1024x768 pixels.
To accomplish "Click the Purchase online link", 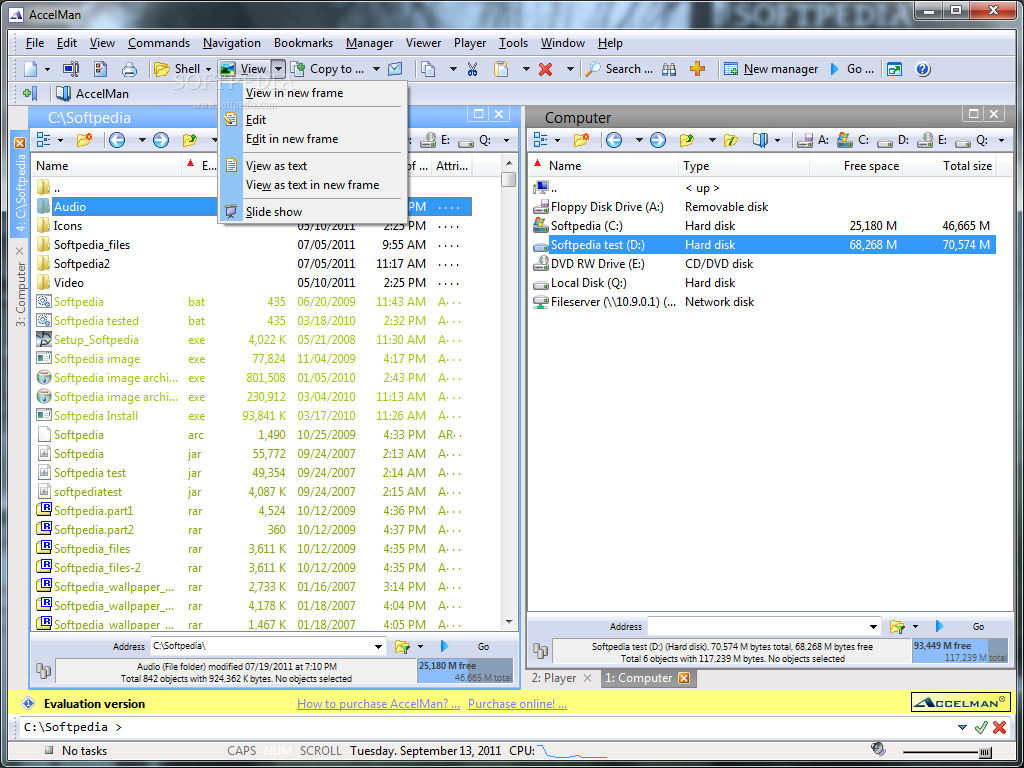I will coord(517,703).
